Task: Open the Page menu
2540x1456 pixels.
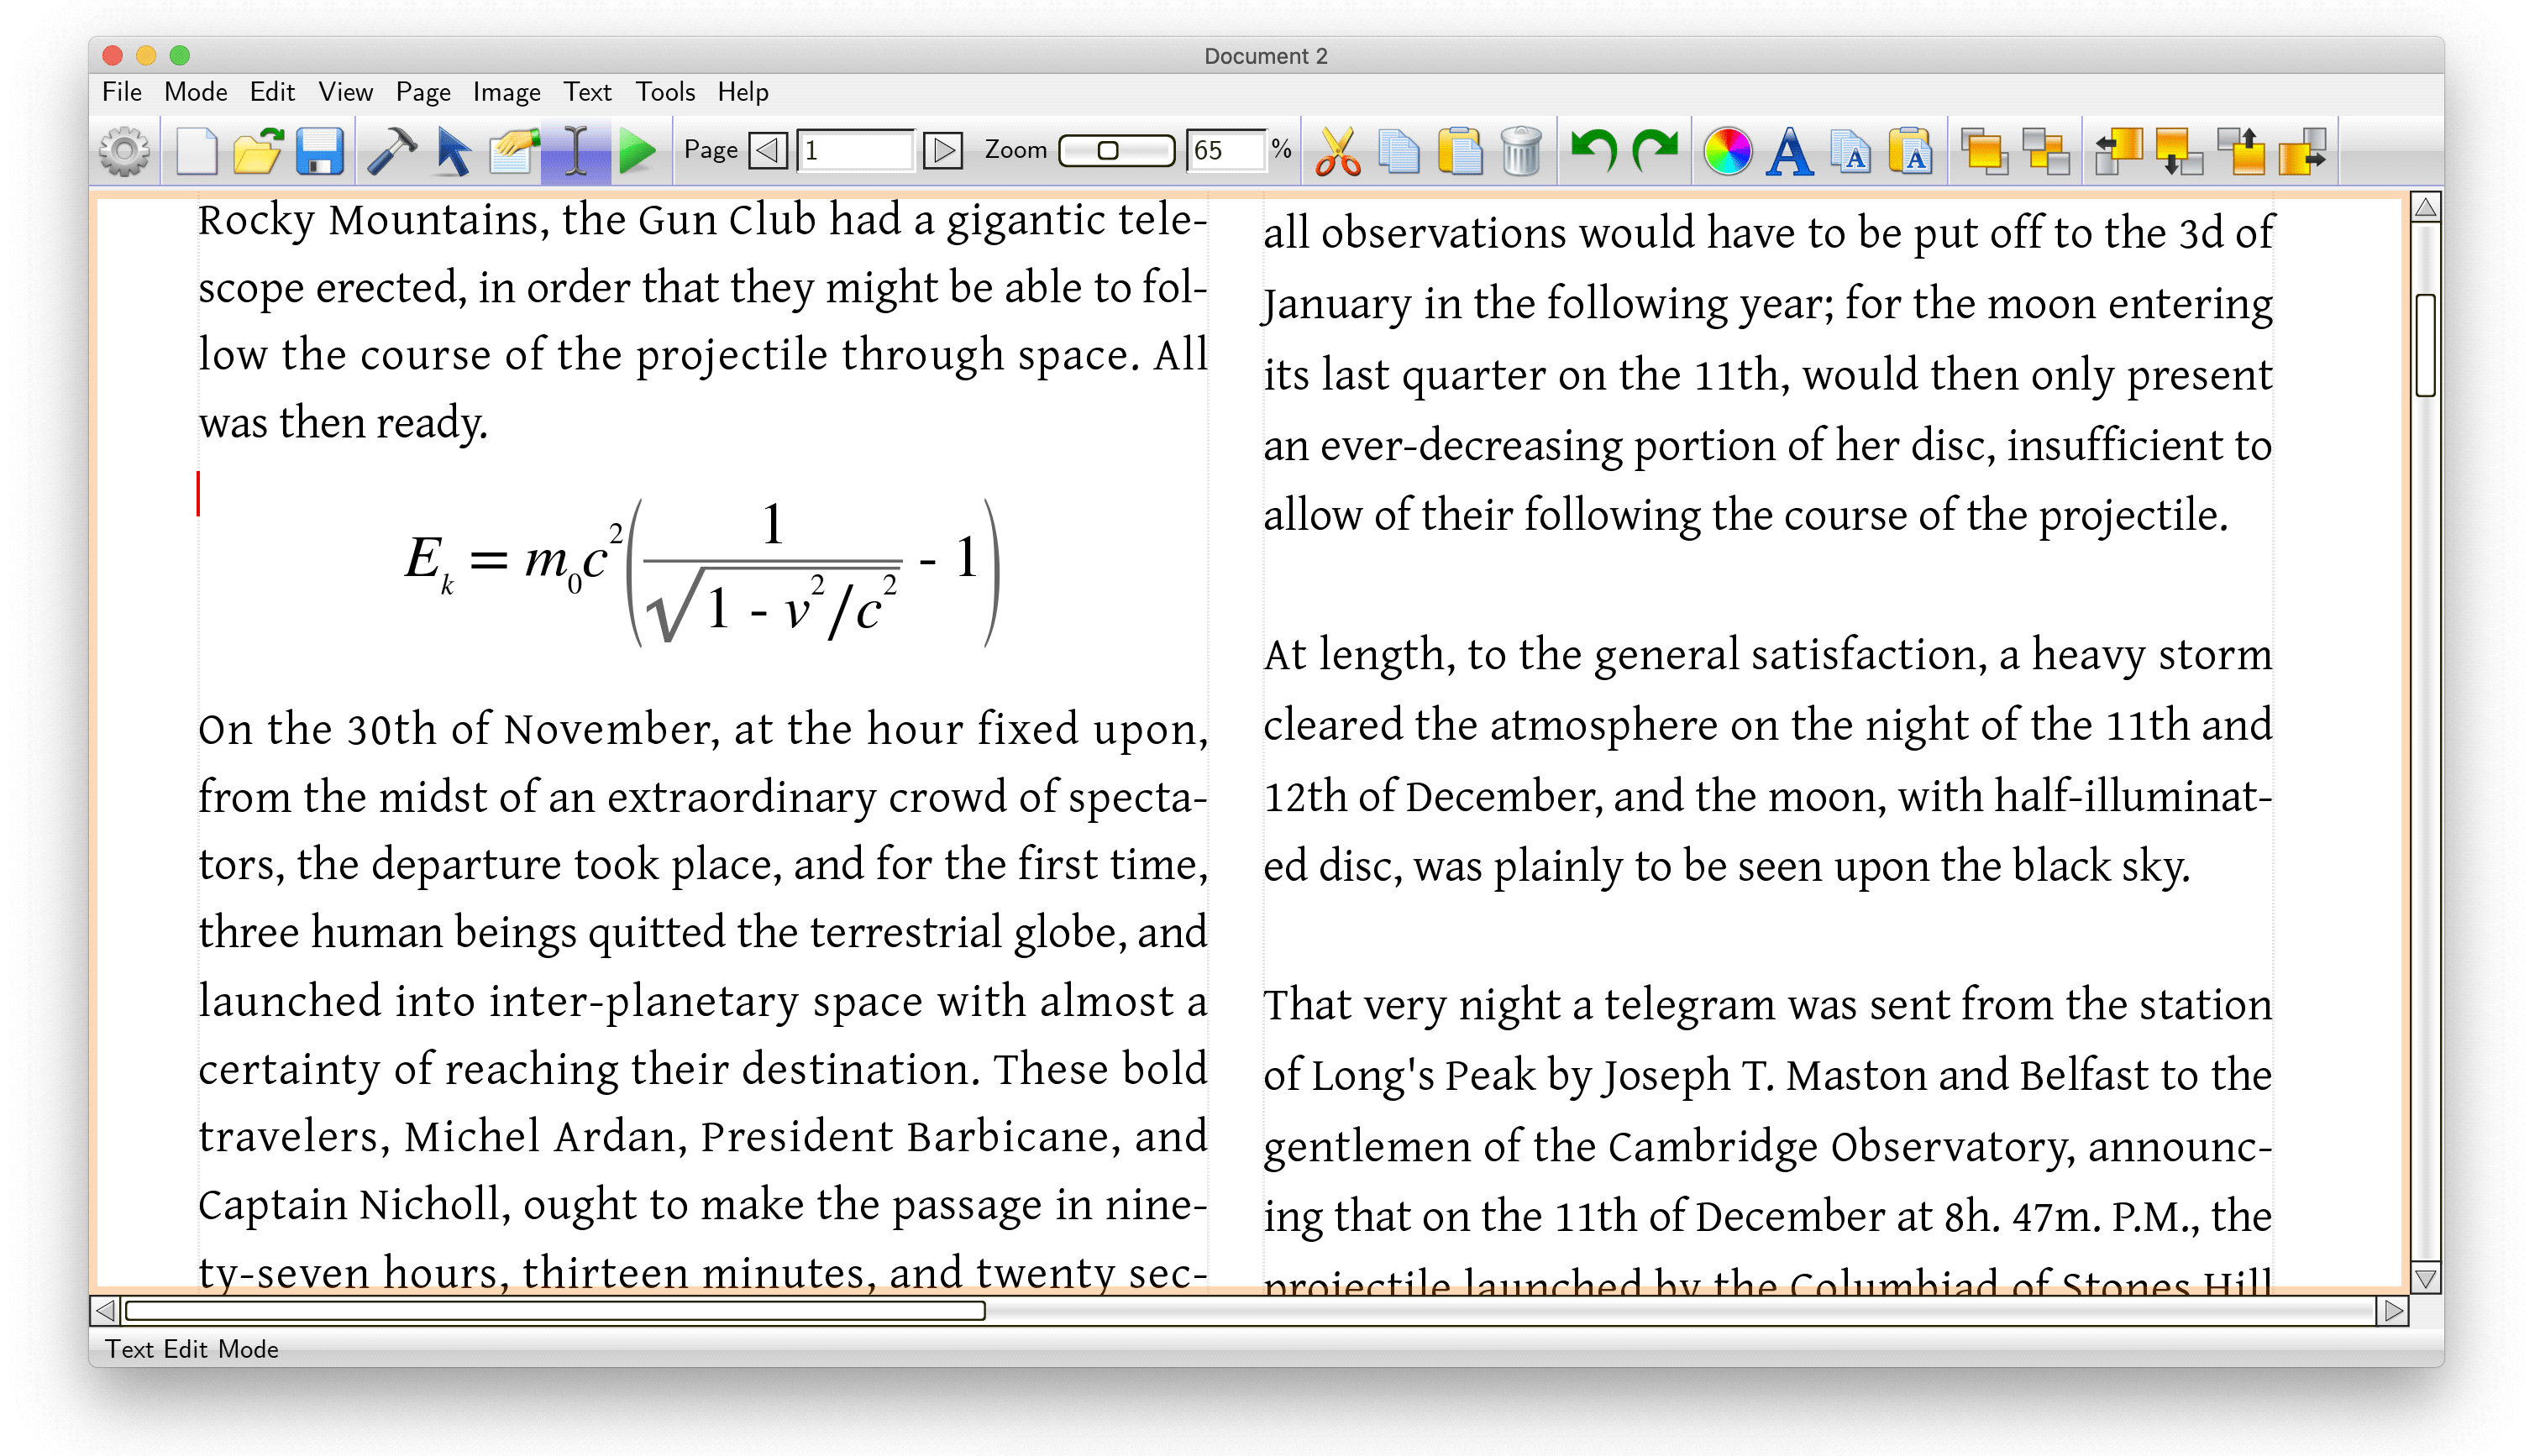Action: 423,92
